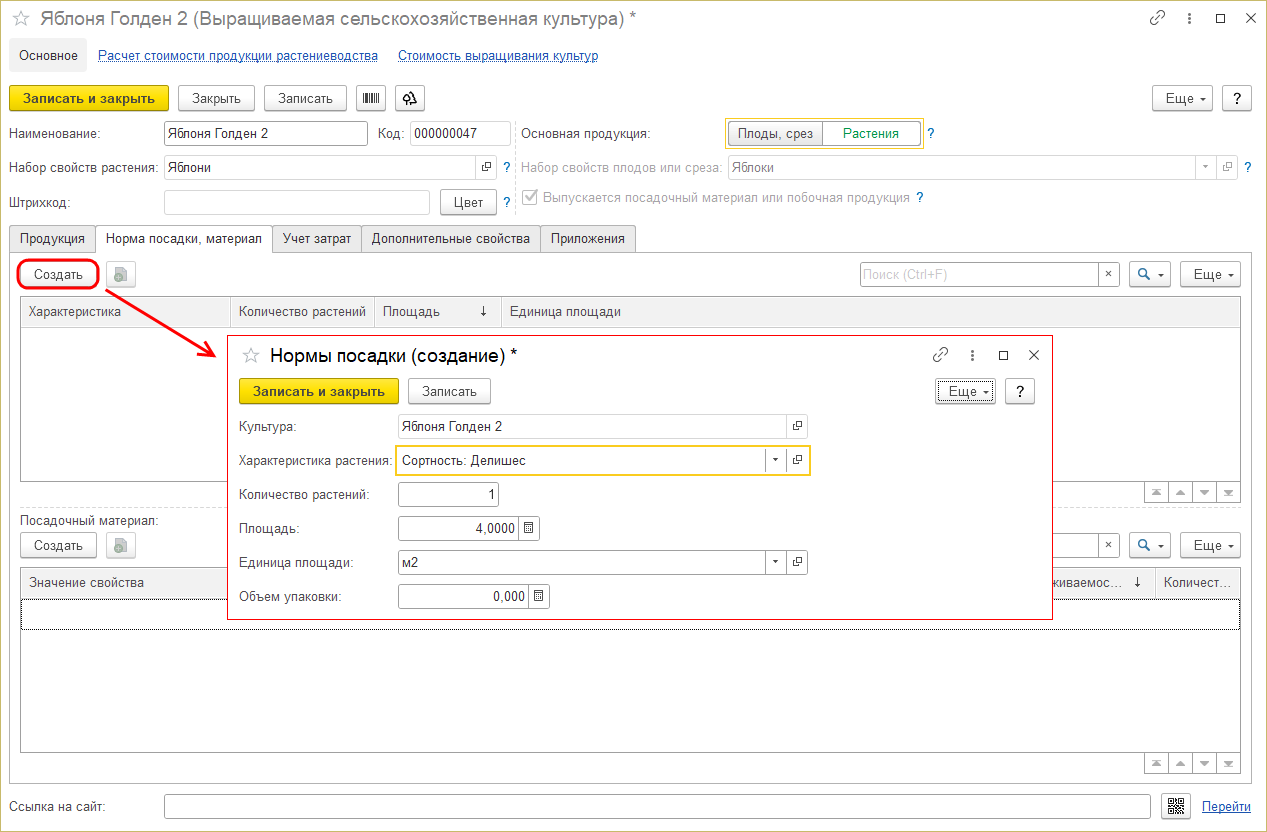Open the Продукция tab
Viewport: 1267px width, 832px height.
pos(52,239)
